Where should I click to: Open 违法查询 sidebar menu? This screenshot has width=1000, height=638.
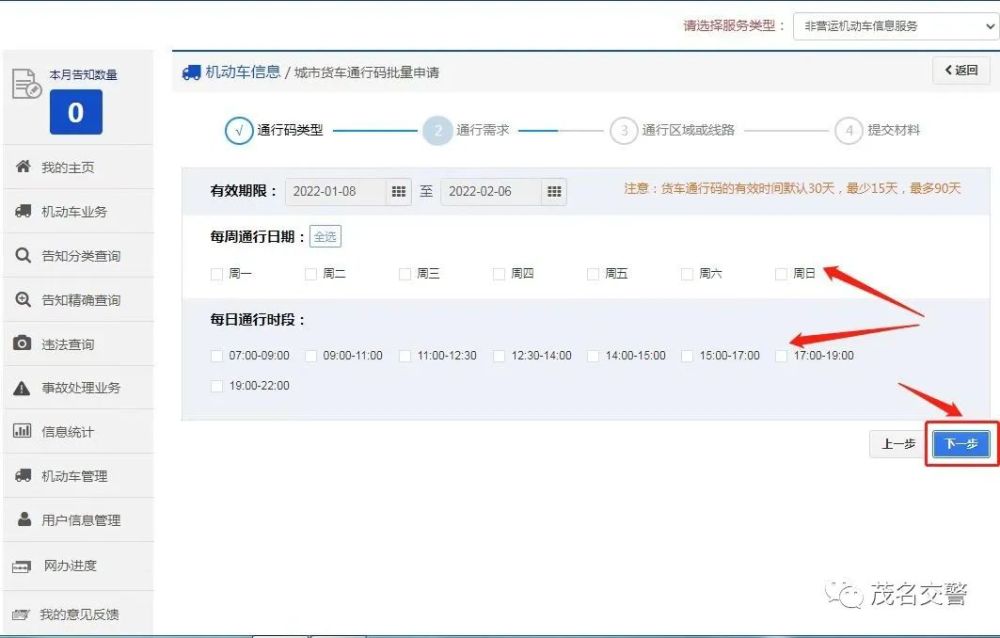coord(78,344)
